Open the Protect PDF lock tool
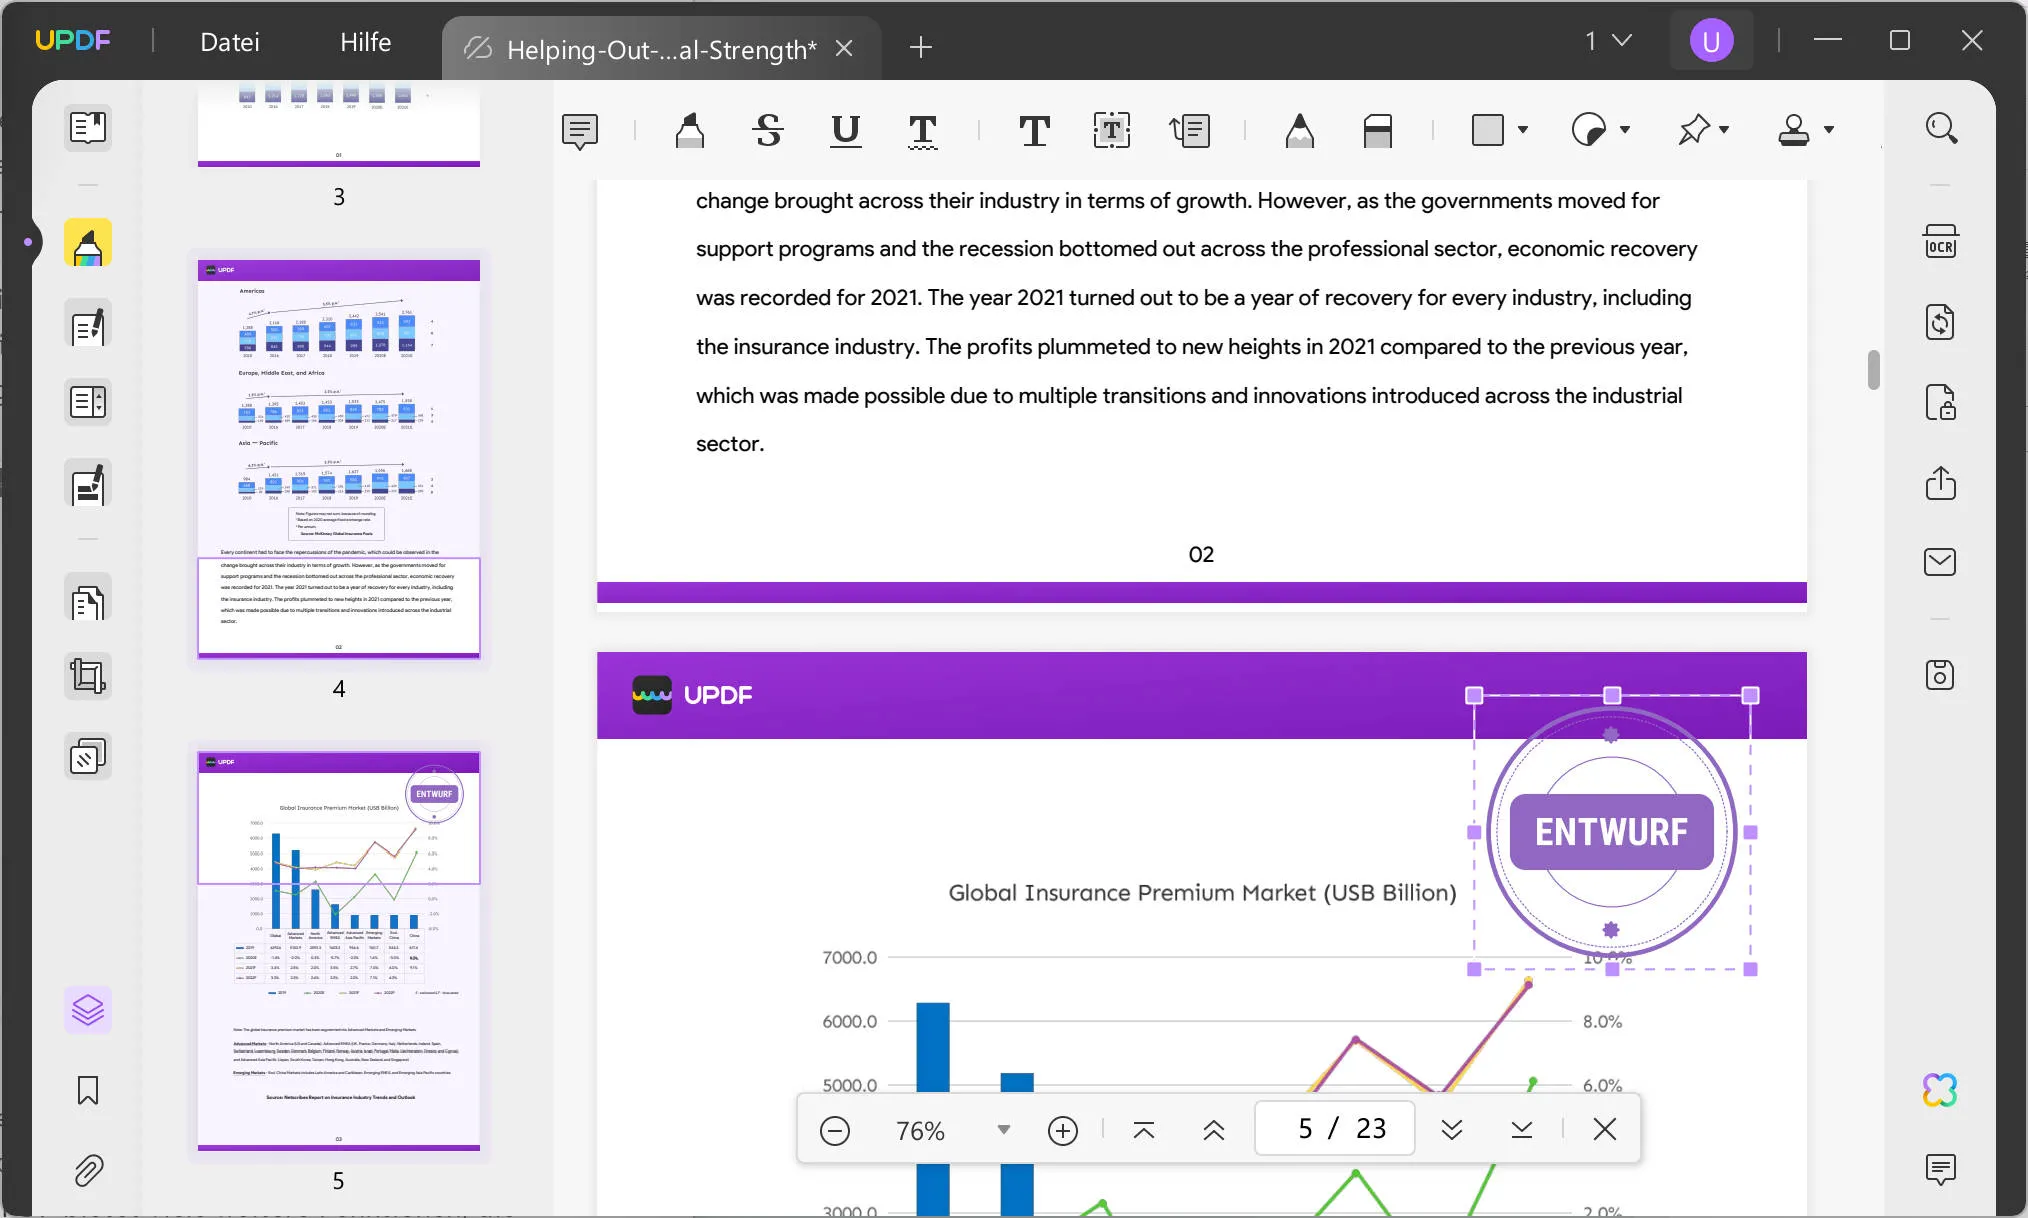Image resolution: width=2028 pixels, height=1218 pixels. pos(1941,402)
